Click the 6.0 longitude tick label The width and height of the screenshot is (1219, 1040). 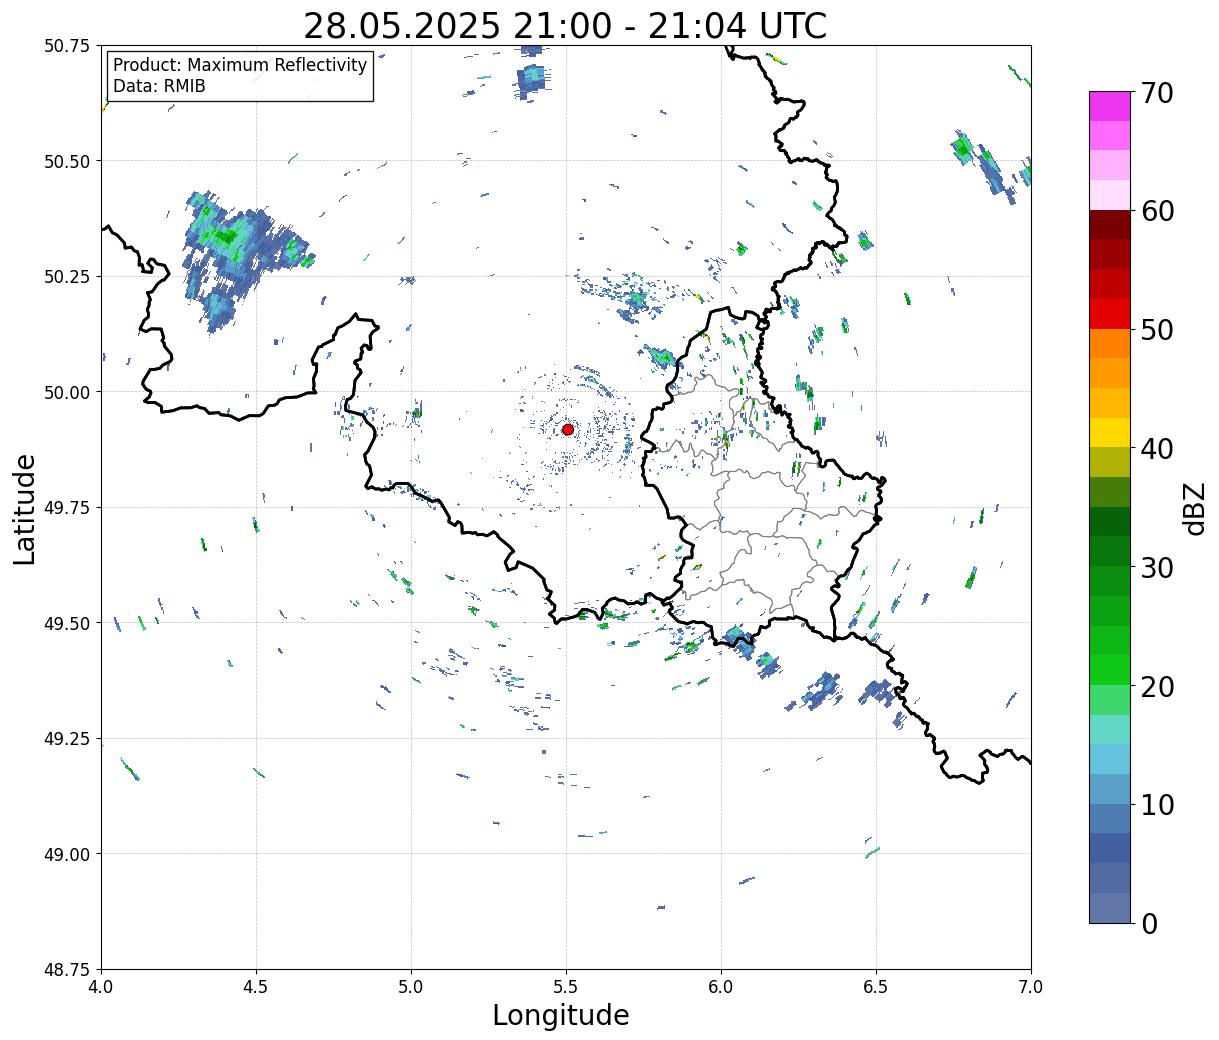coord(721,987)
